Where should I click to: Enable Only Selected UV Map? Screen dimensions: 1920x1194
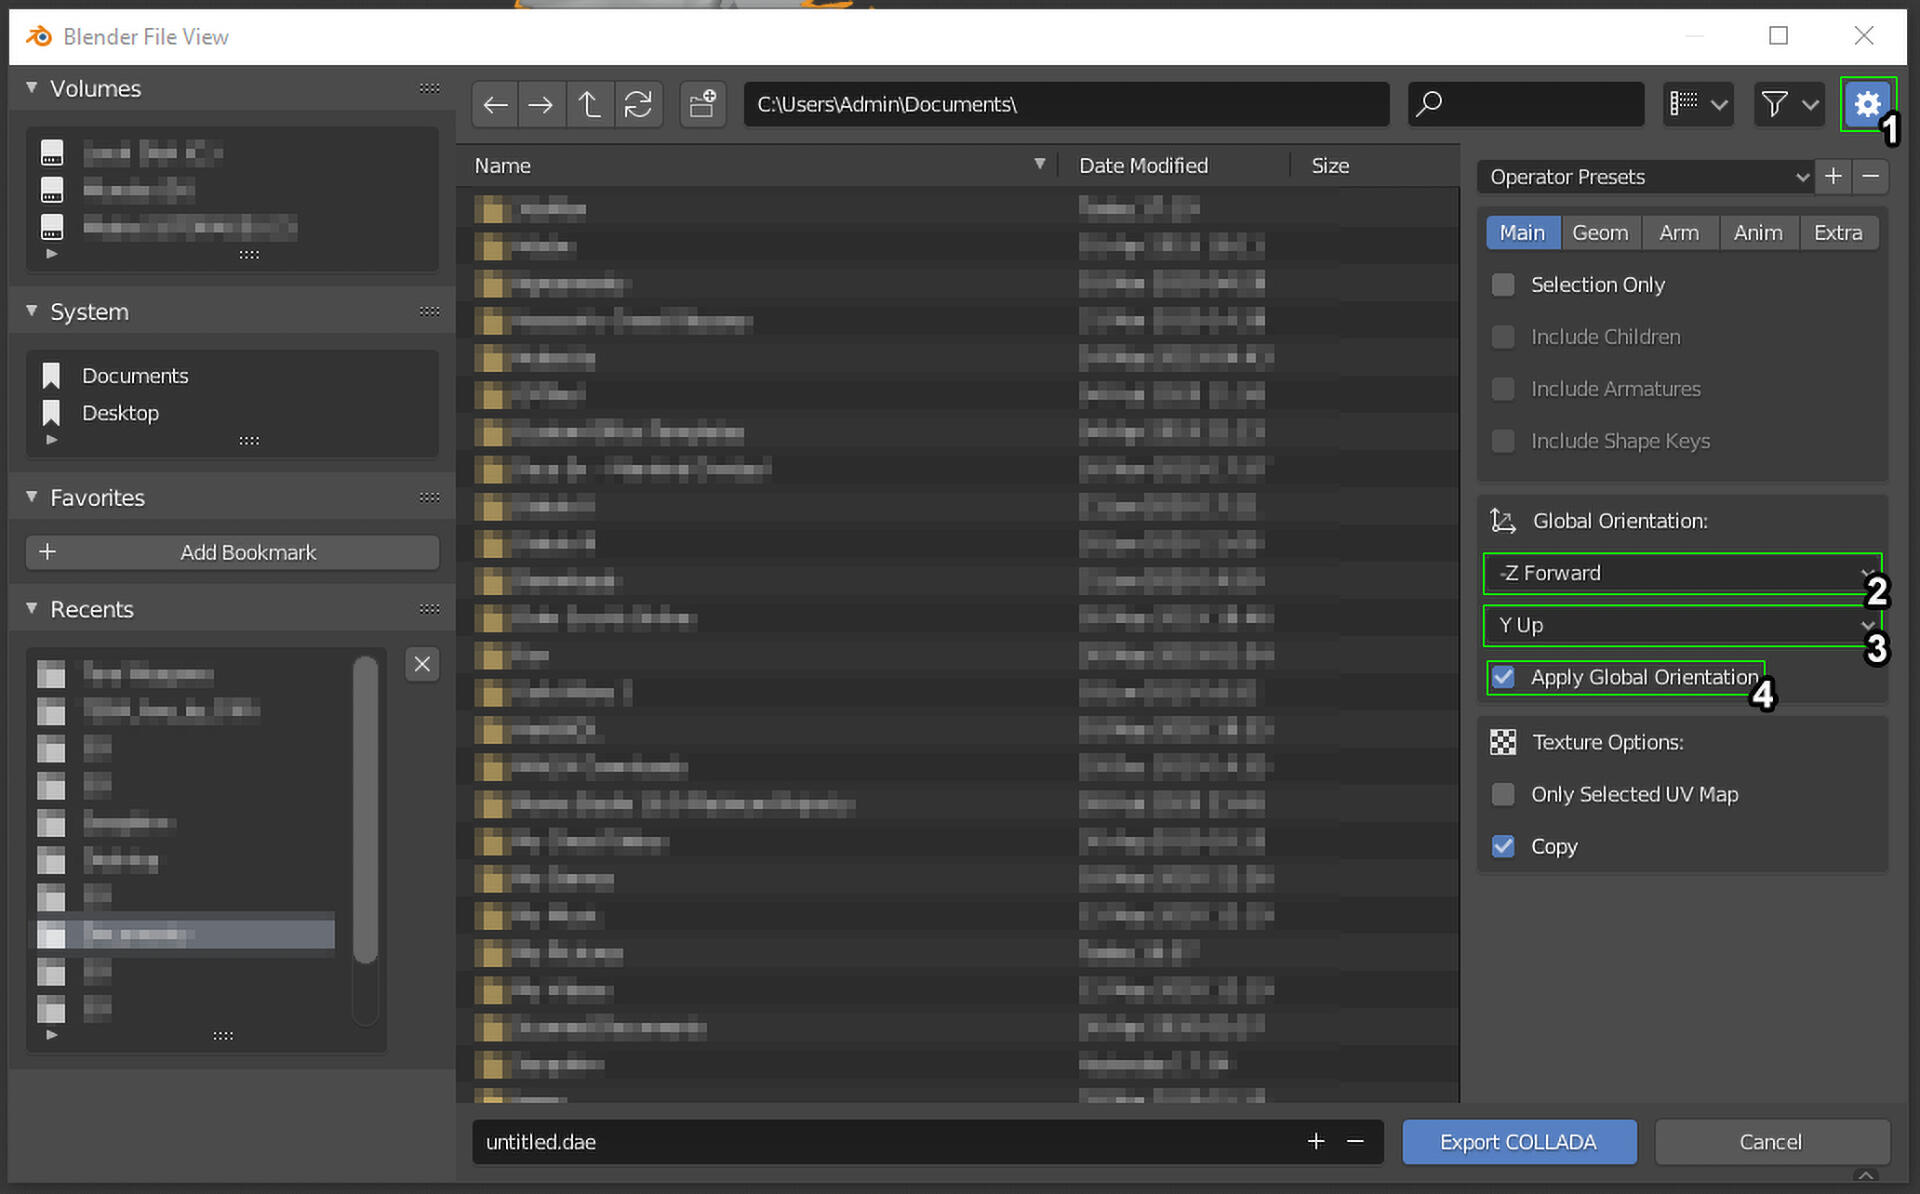click(1503, 794)
